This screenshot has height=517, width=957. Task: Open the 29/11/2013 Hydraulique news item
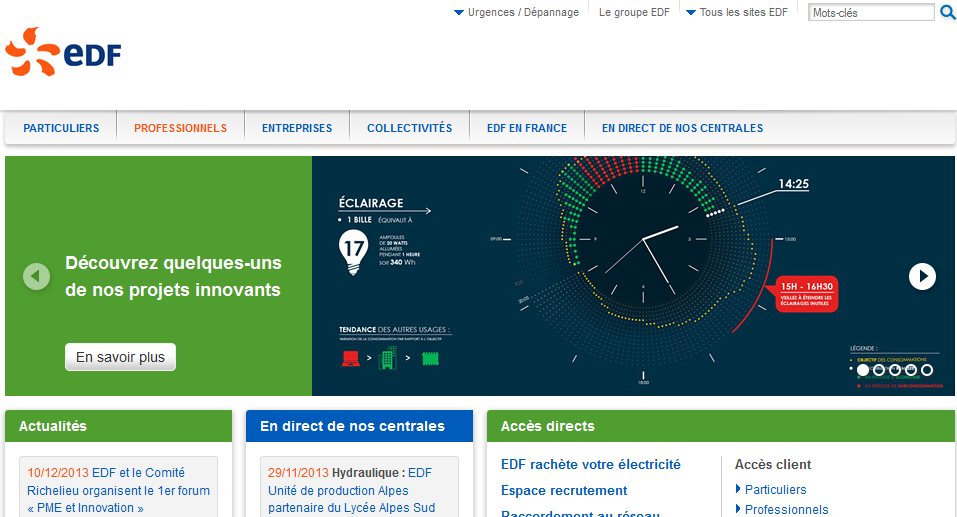point(352,490)
